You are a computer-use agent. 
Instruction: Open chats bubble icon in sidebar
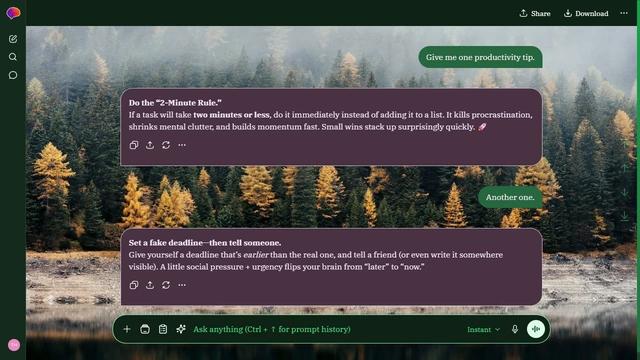(13, 75)
